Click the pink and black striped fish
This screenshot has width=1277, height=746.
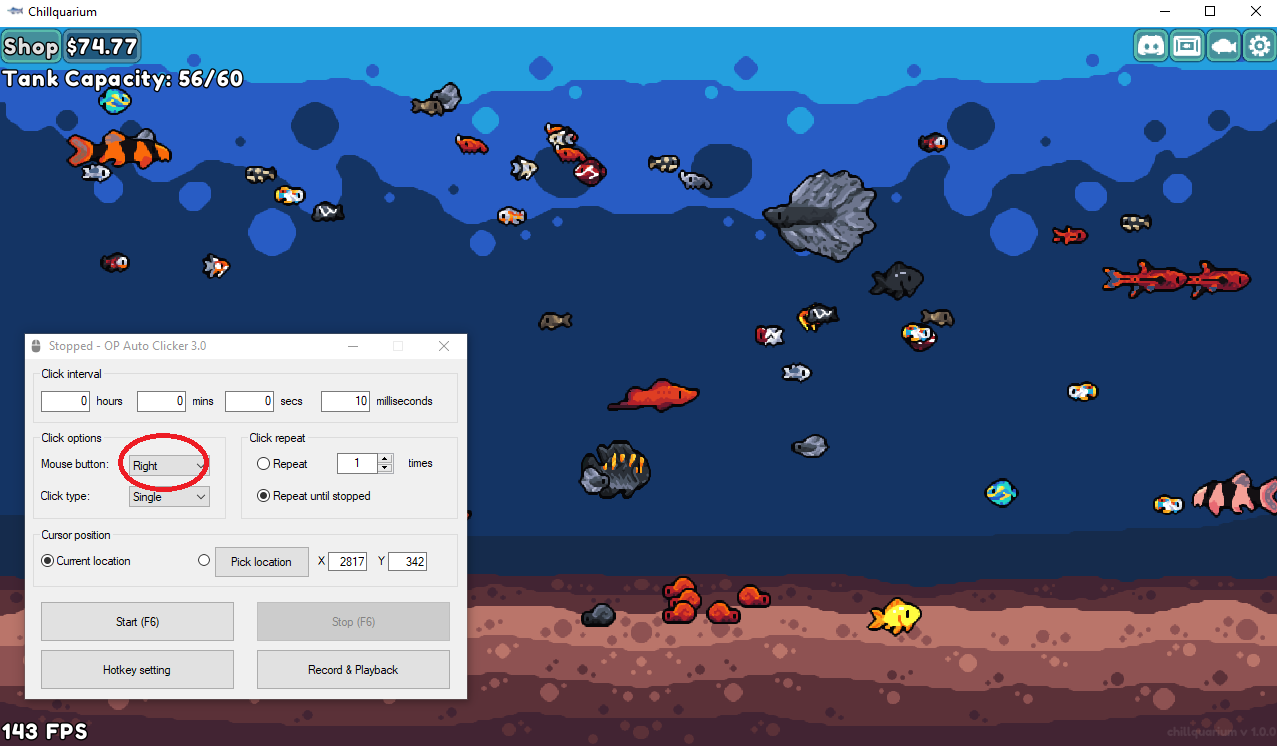1234,495
